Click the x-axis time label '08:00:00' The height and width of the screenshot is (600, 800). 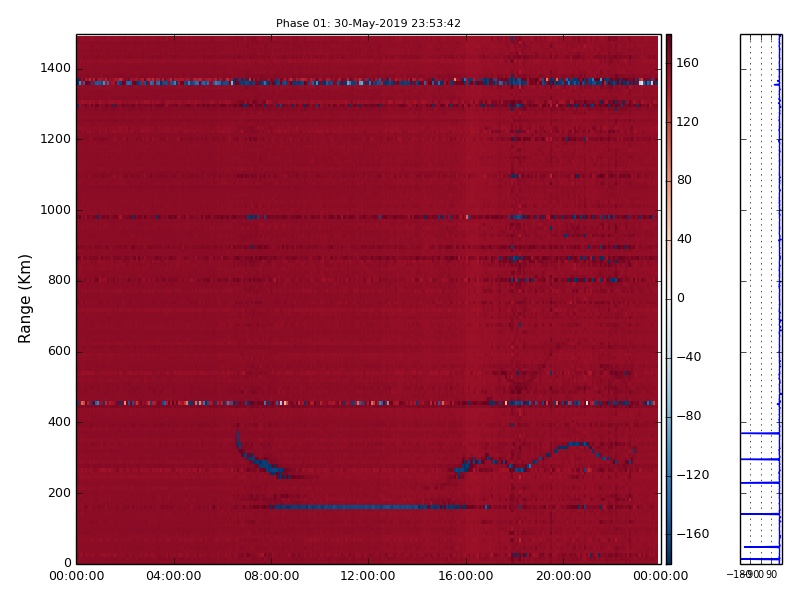(x=271, y=576)
